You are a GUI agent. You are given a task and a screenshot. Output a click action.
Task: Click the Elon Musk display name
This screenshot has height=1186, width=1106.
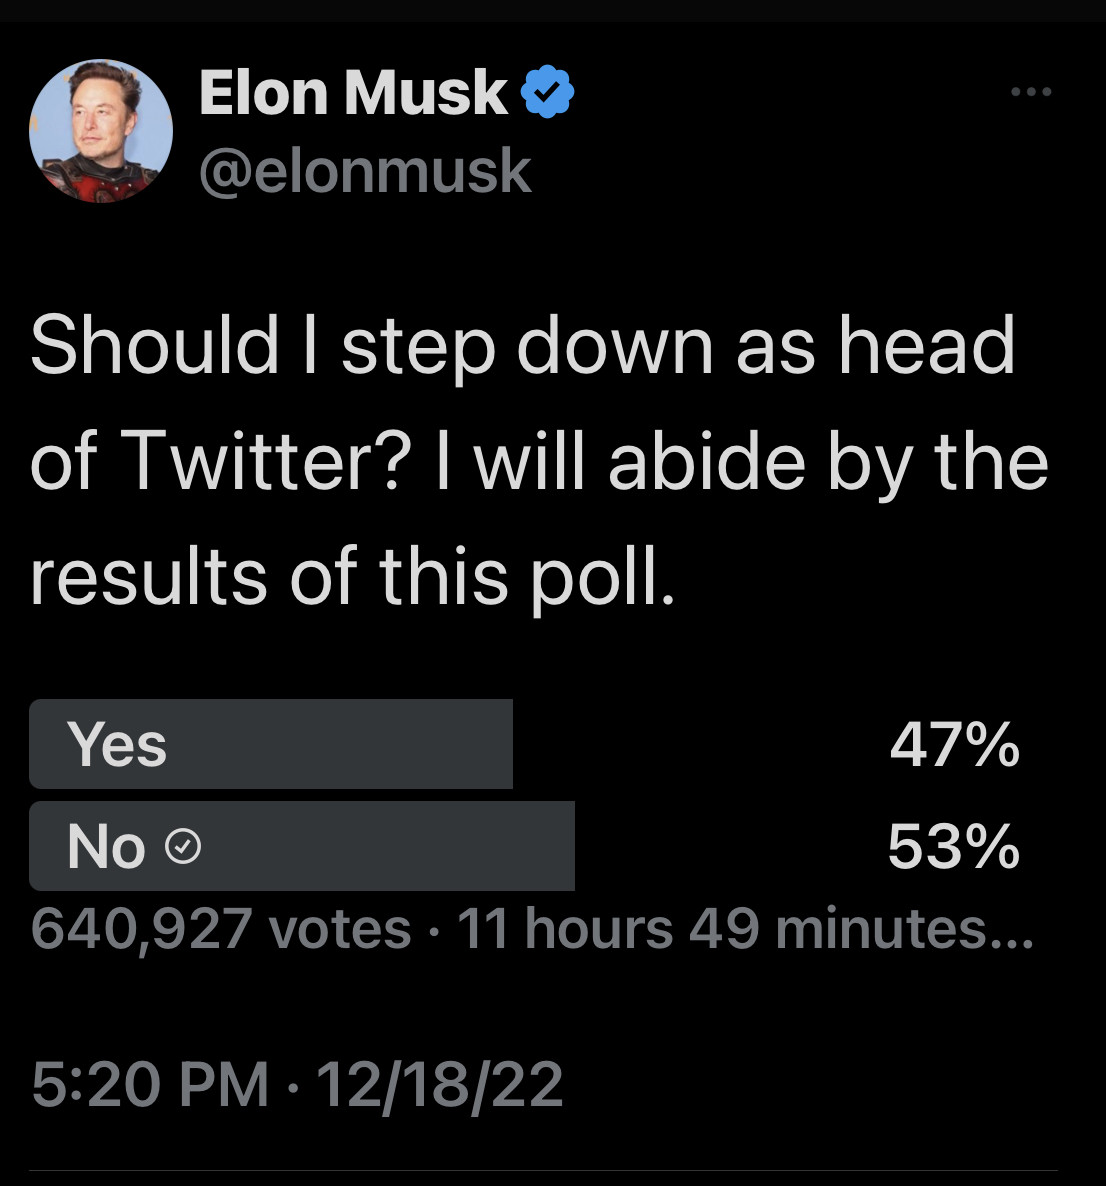pos(353,92)
